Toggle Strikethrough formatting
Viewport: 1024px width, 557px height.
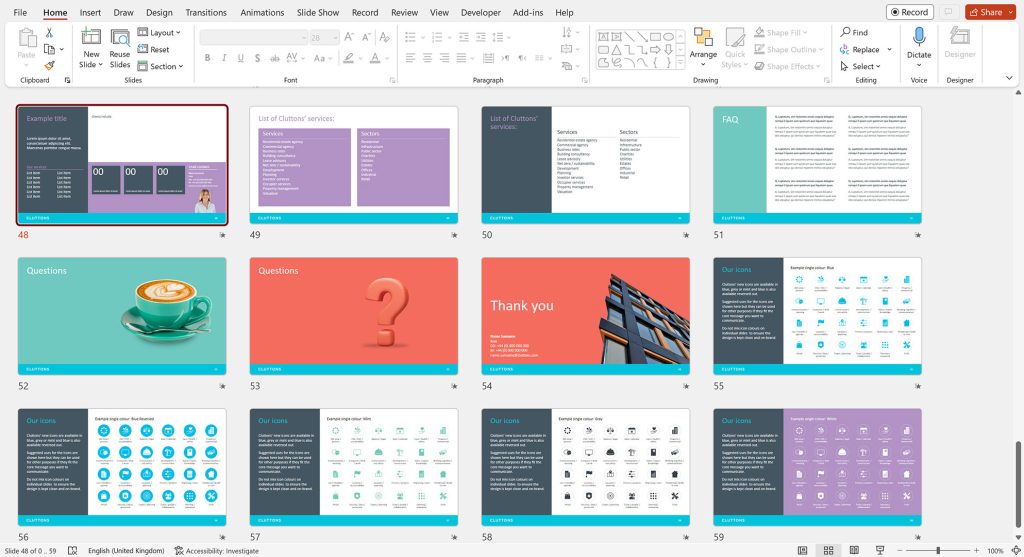[274, 58]
